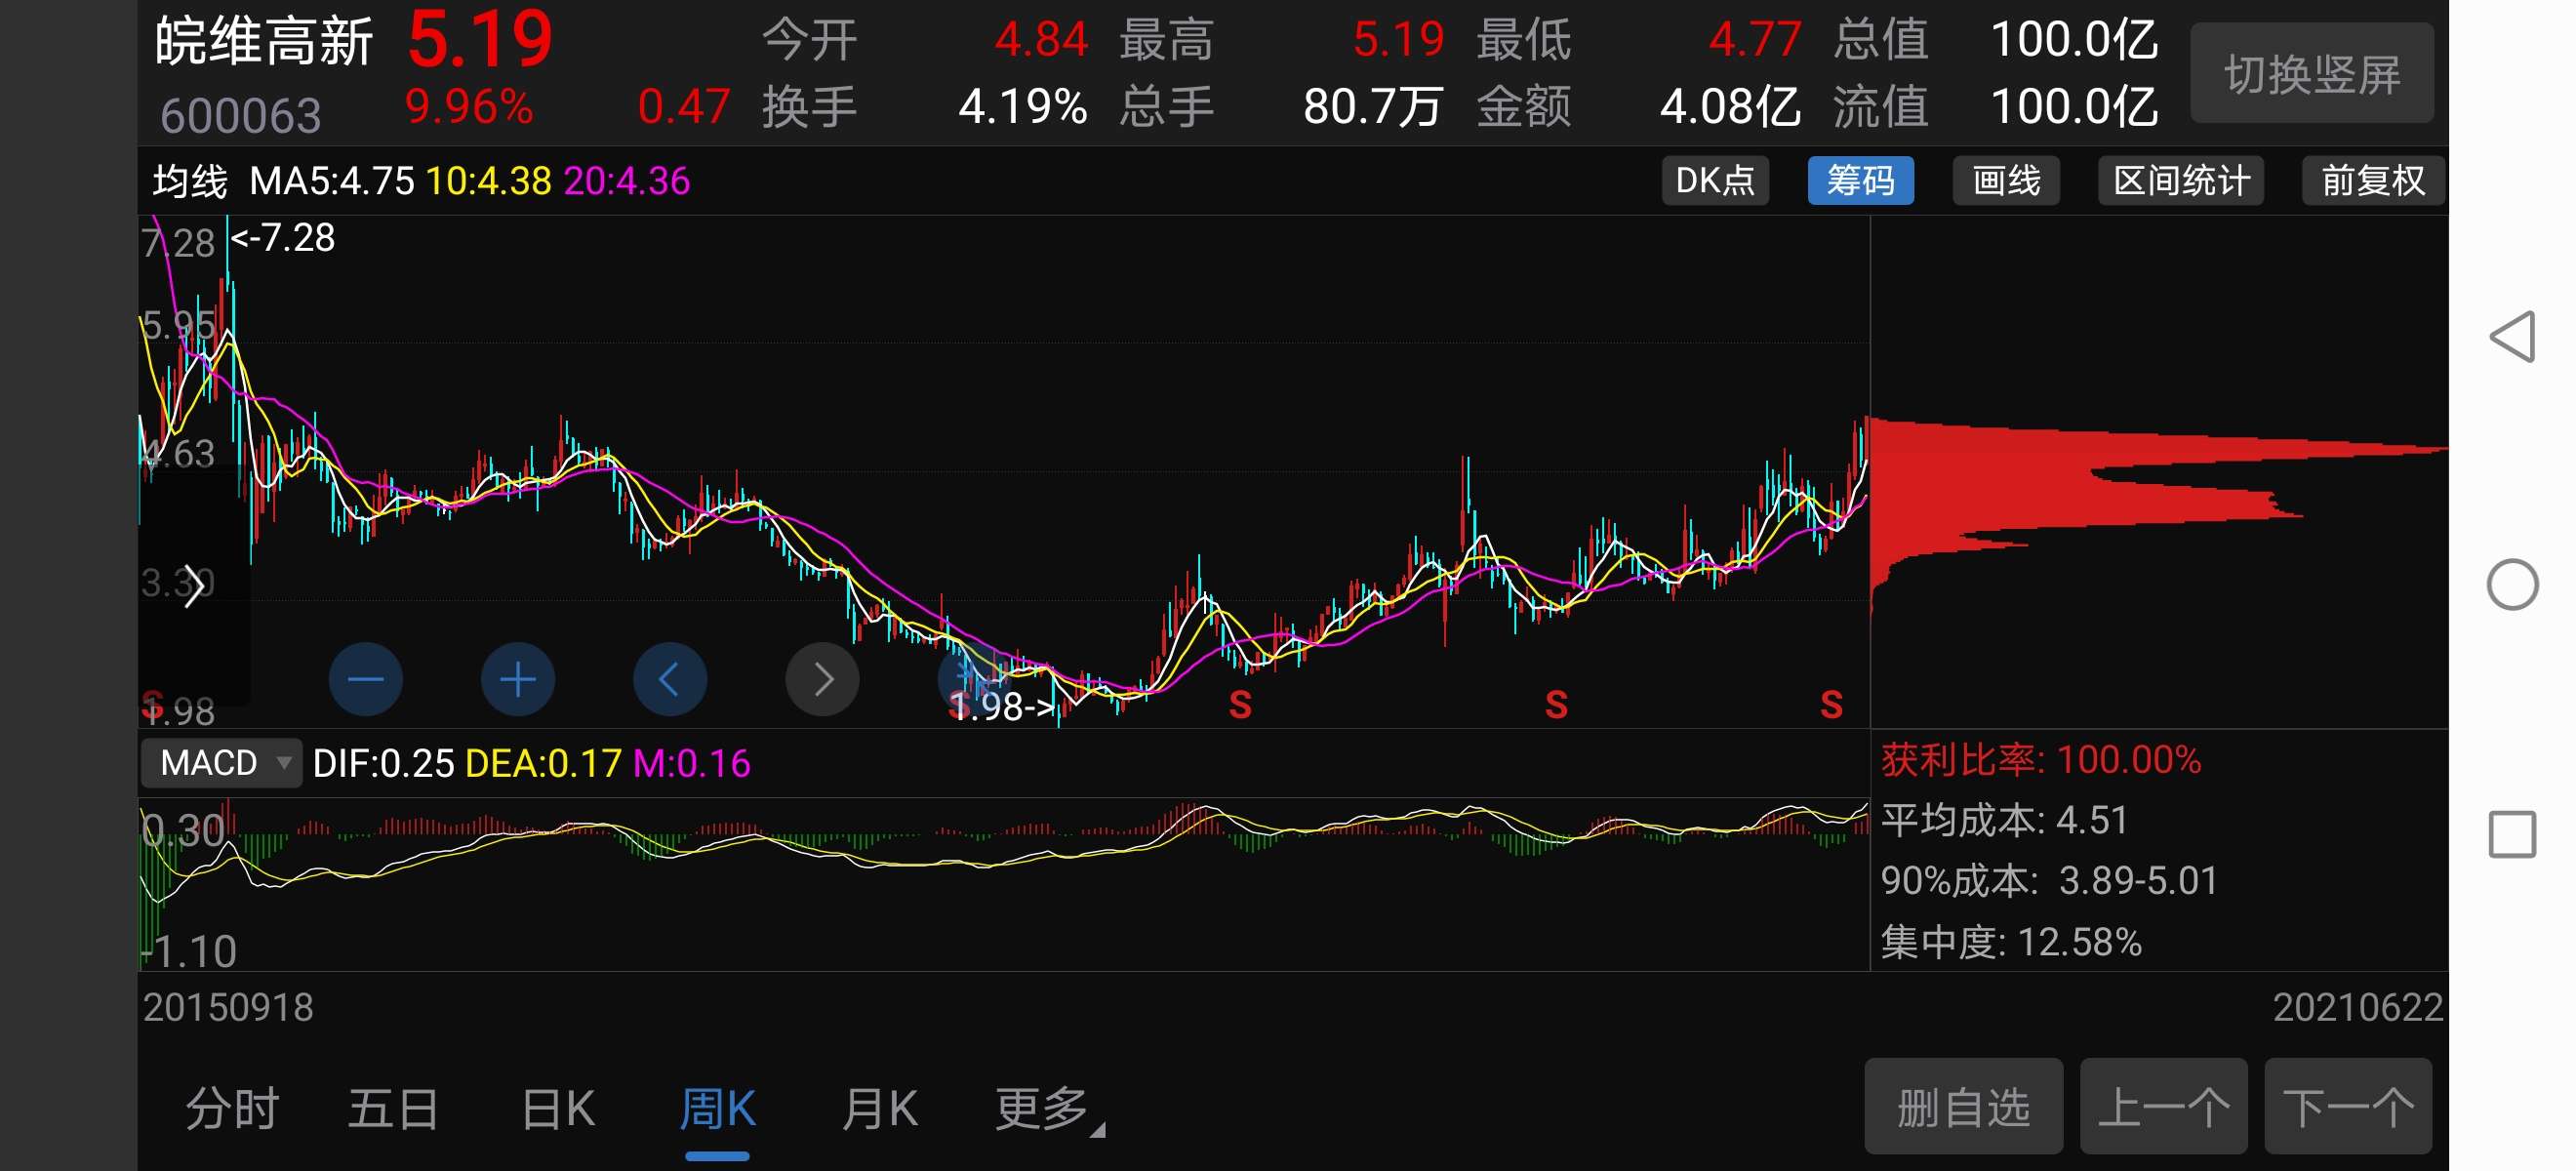Go to 下一个 next stock
The width and height of the screenshot is (2576, 1171).
coord(2347,1107)
